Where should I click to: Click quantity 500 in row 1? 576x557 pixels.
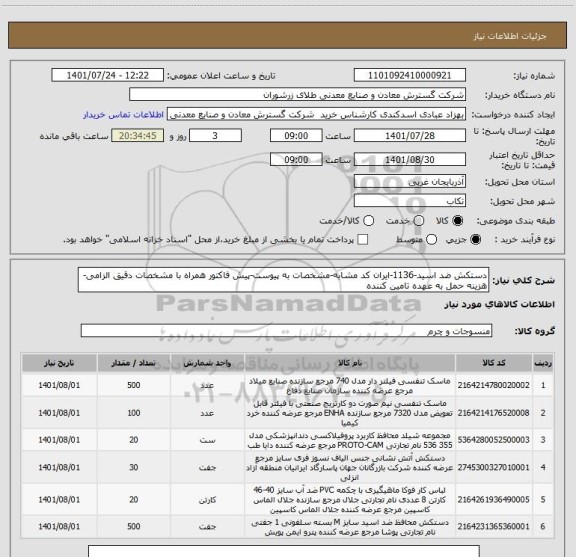point(134,385)
